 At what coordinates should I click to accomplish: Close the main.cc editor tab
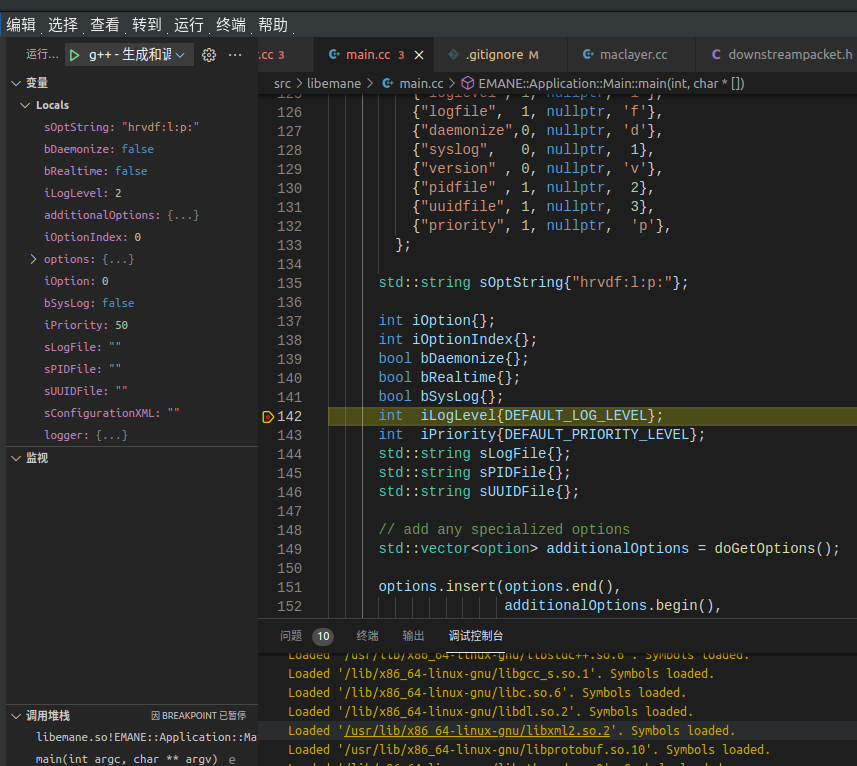pos(419,55)
